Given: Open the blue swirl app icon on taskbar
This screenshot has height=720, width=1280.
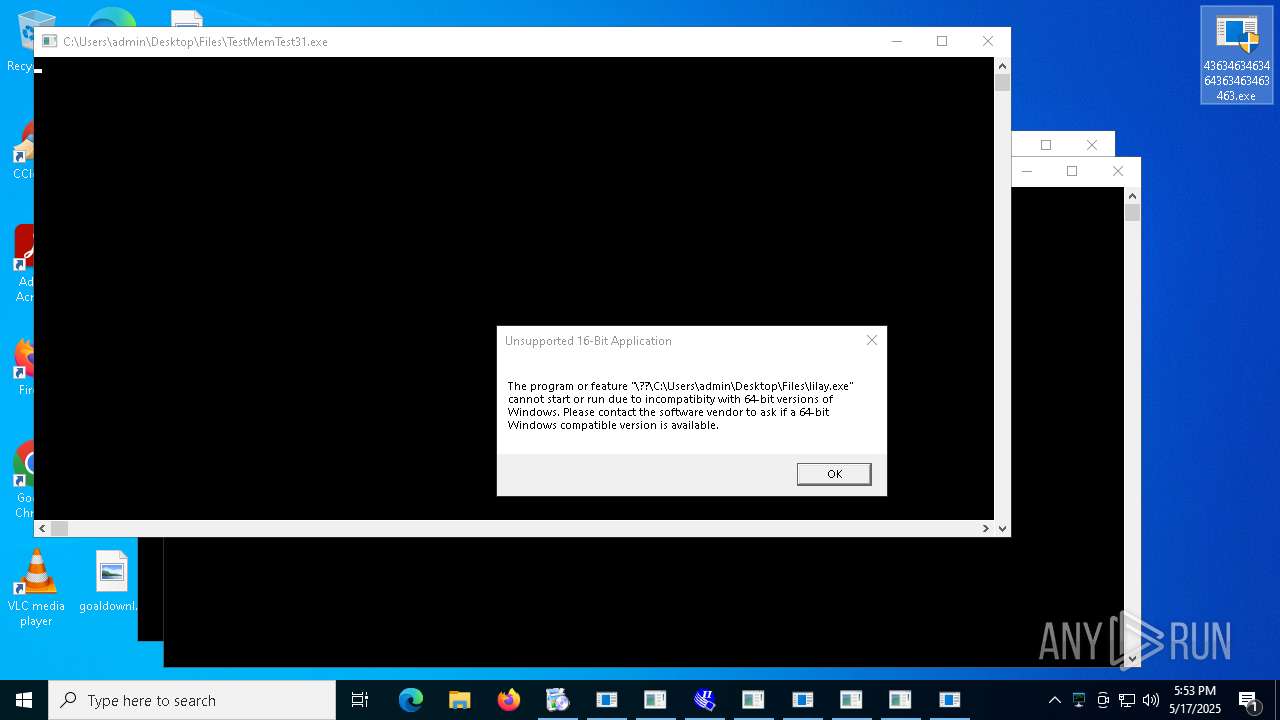Looking at the screenshot, I should (x=704, y=700).
